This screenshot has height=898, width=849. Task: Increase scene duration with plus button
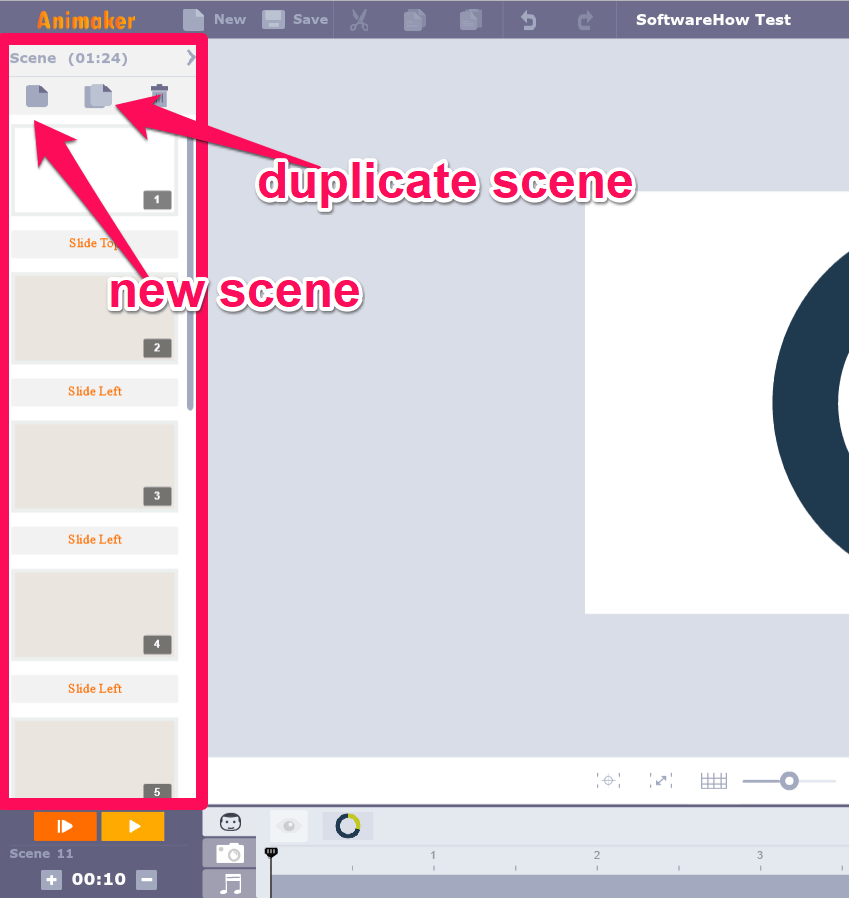tap(51, 880)
